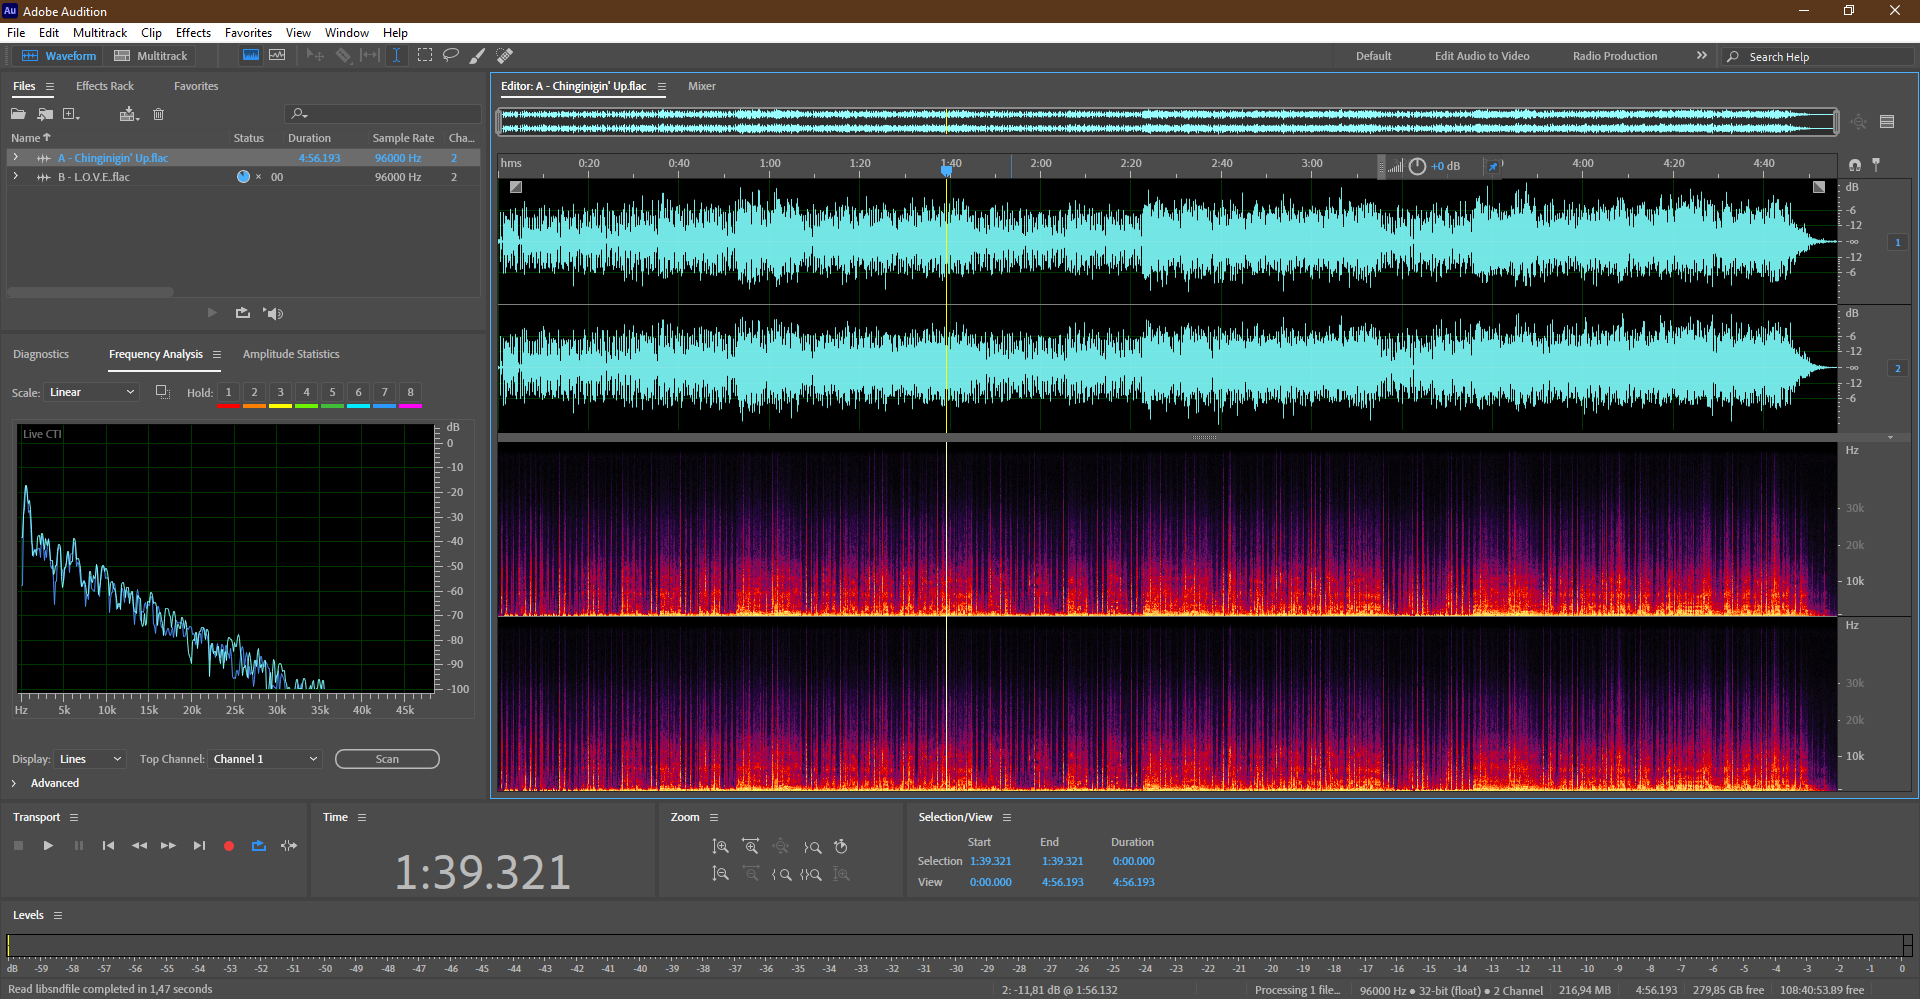Click Hold button 5 with green bar
This screenshot has width=1920, height=999.
333,393
